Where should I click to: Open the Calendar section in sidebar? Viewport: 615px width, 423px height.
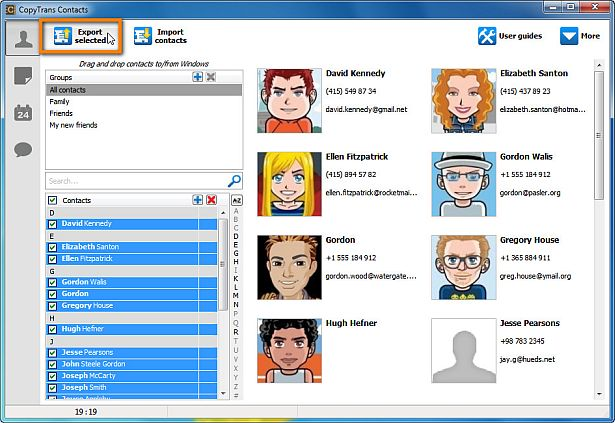[x=22, y=113]
